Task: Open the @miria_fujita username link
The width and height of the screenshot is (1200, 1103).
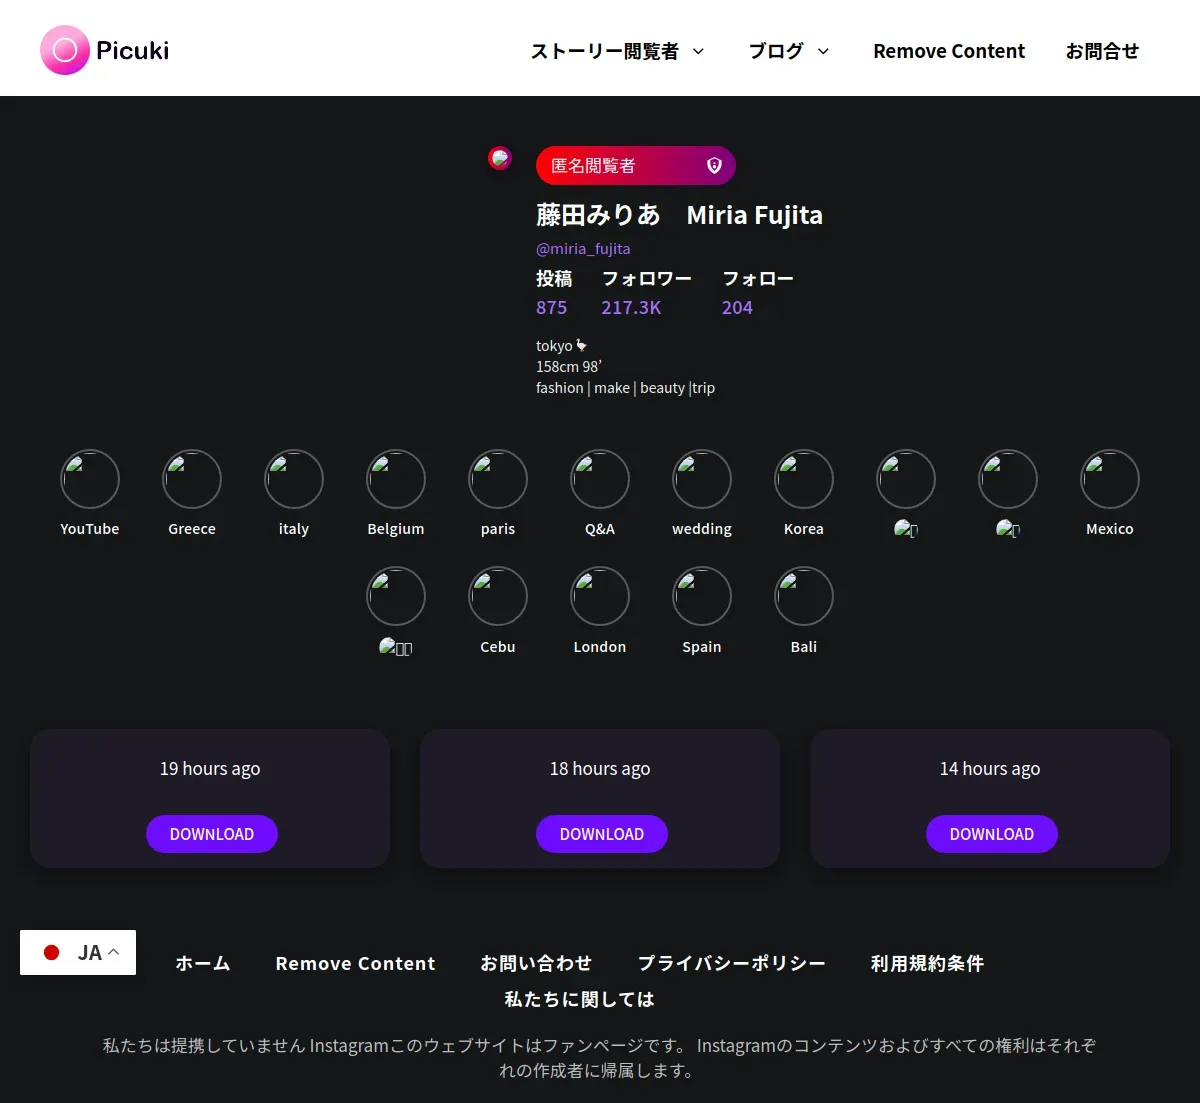Action: (583, 249)
